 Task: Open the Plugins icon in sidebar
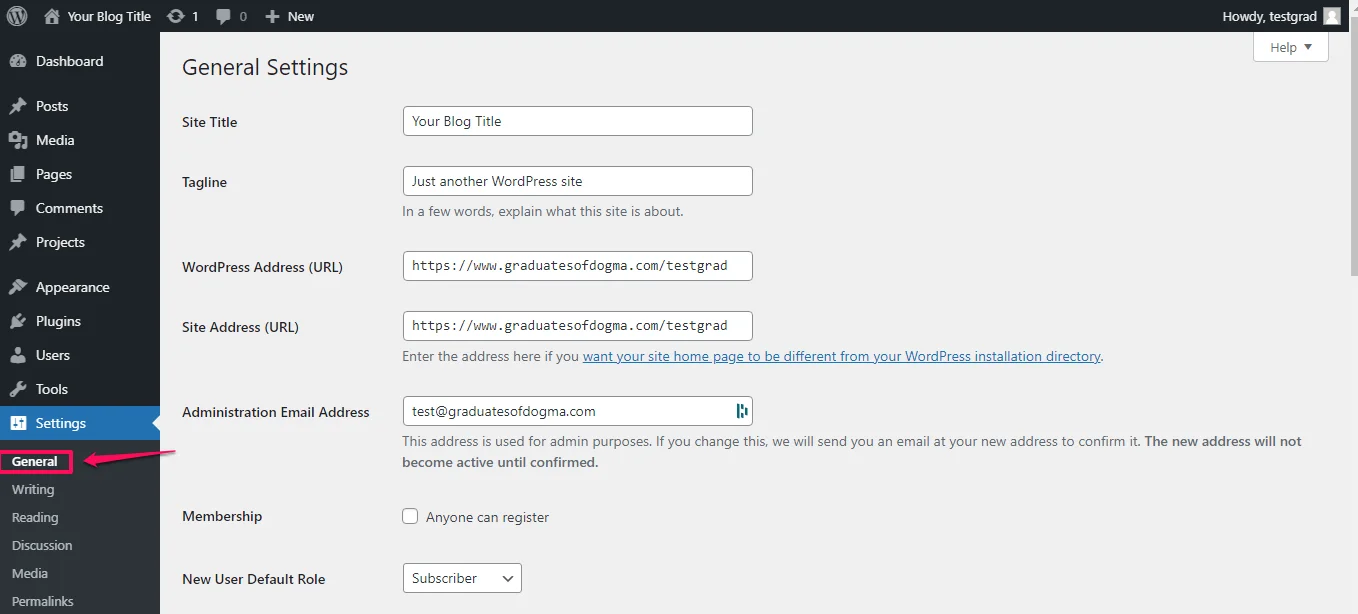[20, 321]
